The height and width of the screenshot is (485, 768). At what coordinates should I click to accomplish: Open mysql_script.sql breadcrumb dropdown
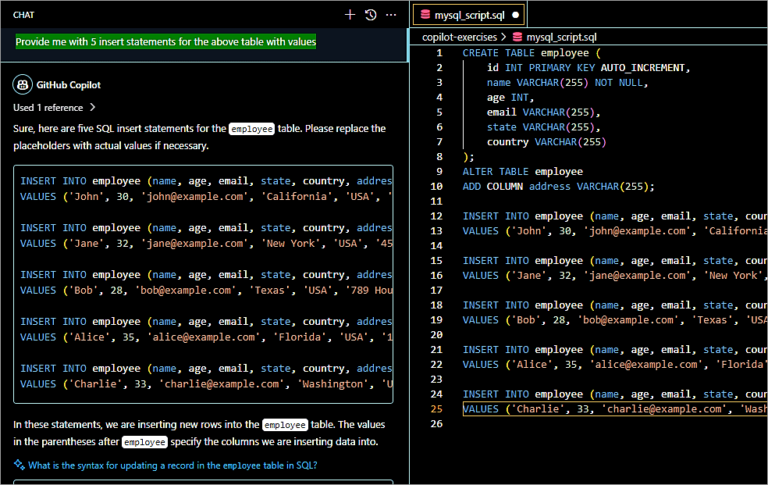pos(559,36)
